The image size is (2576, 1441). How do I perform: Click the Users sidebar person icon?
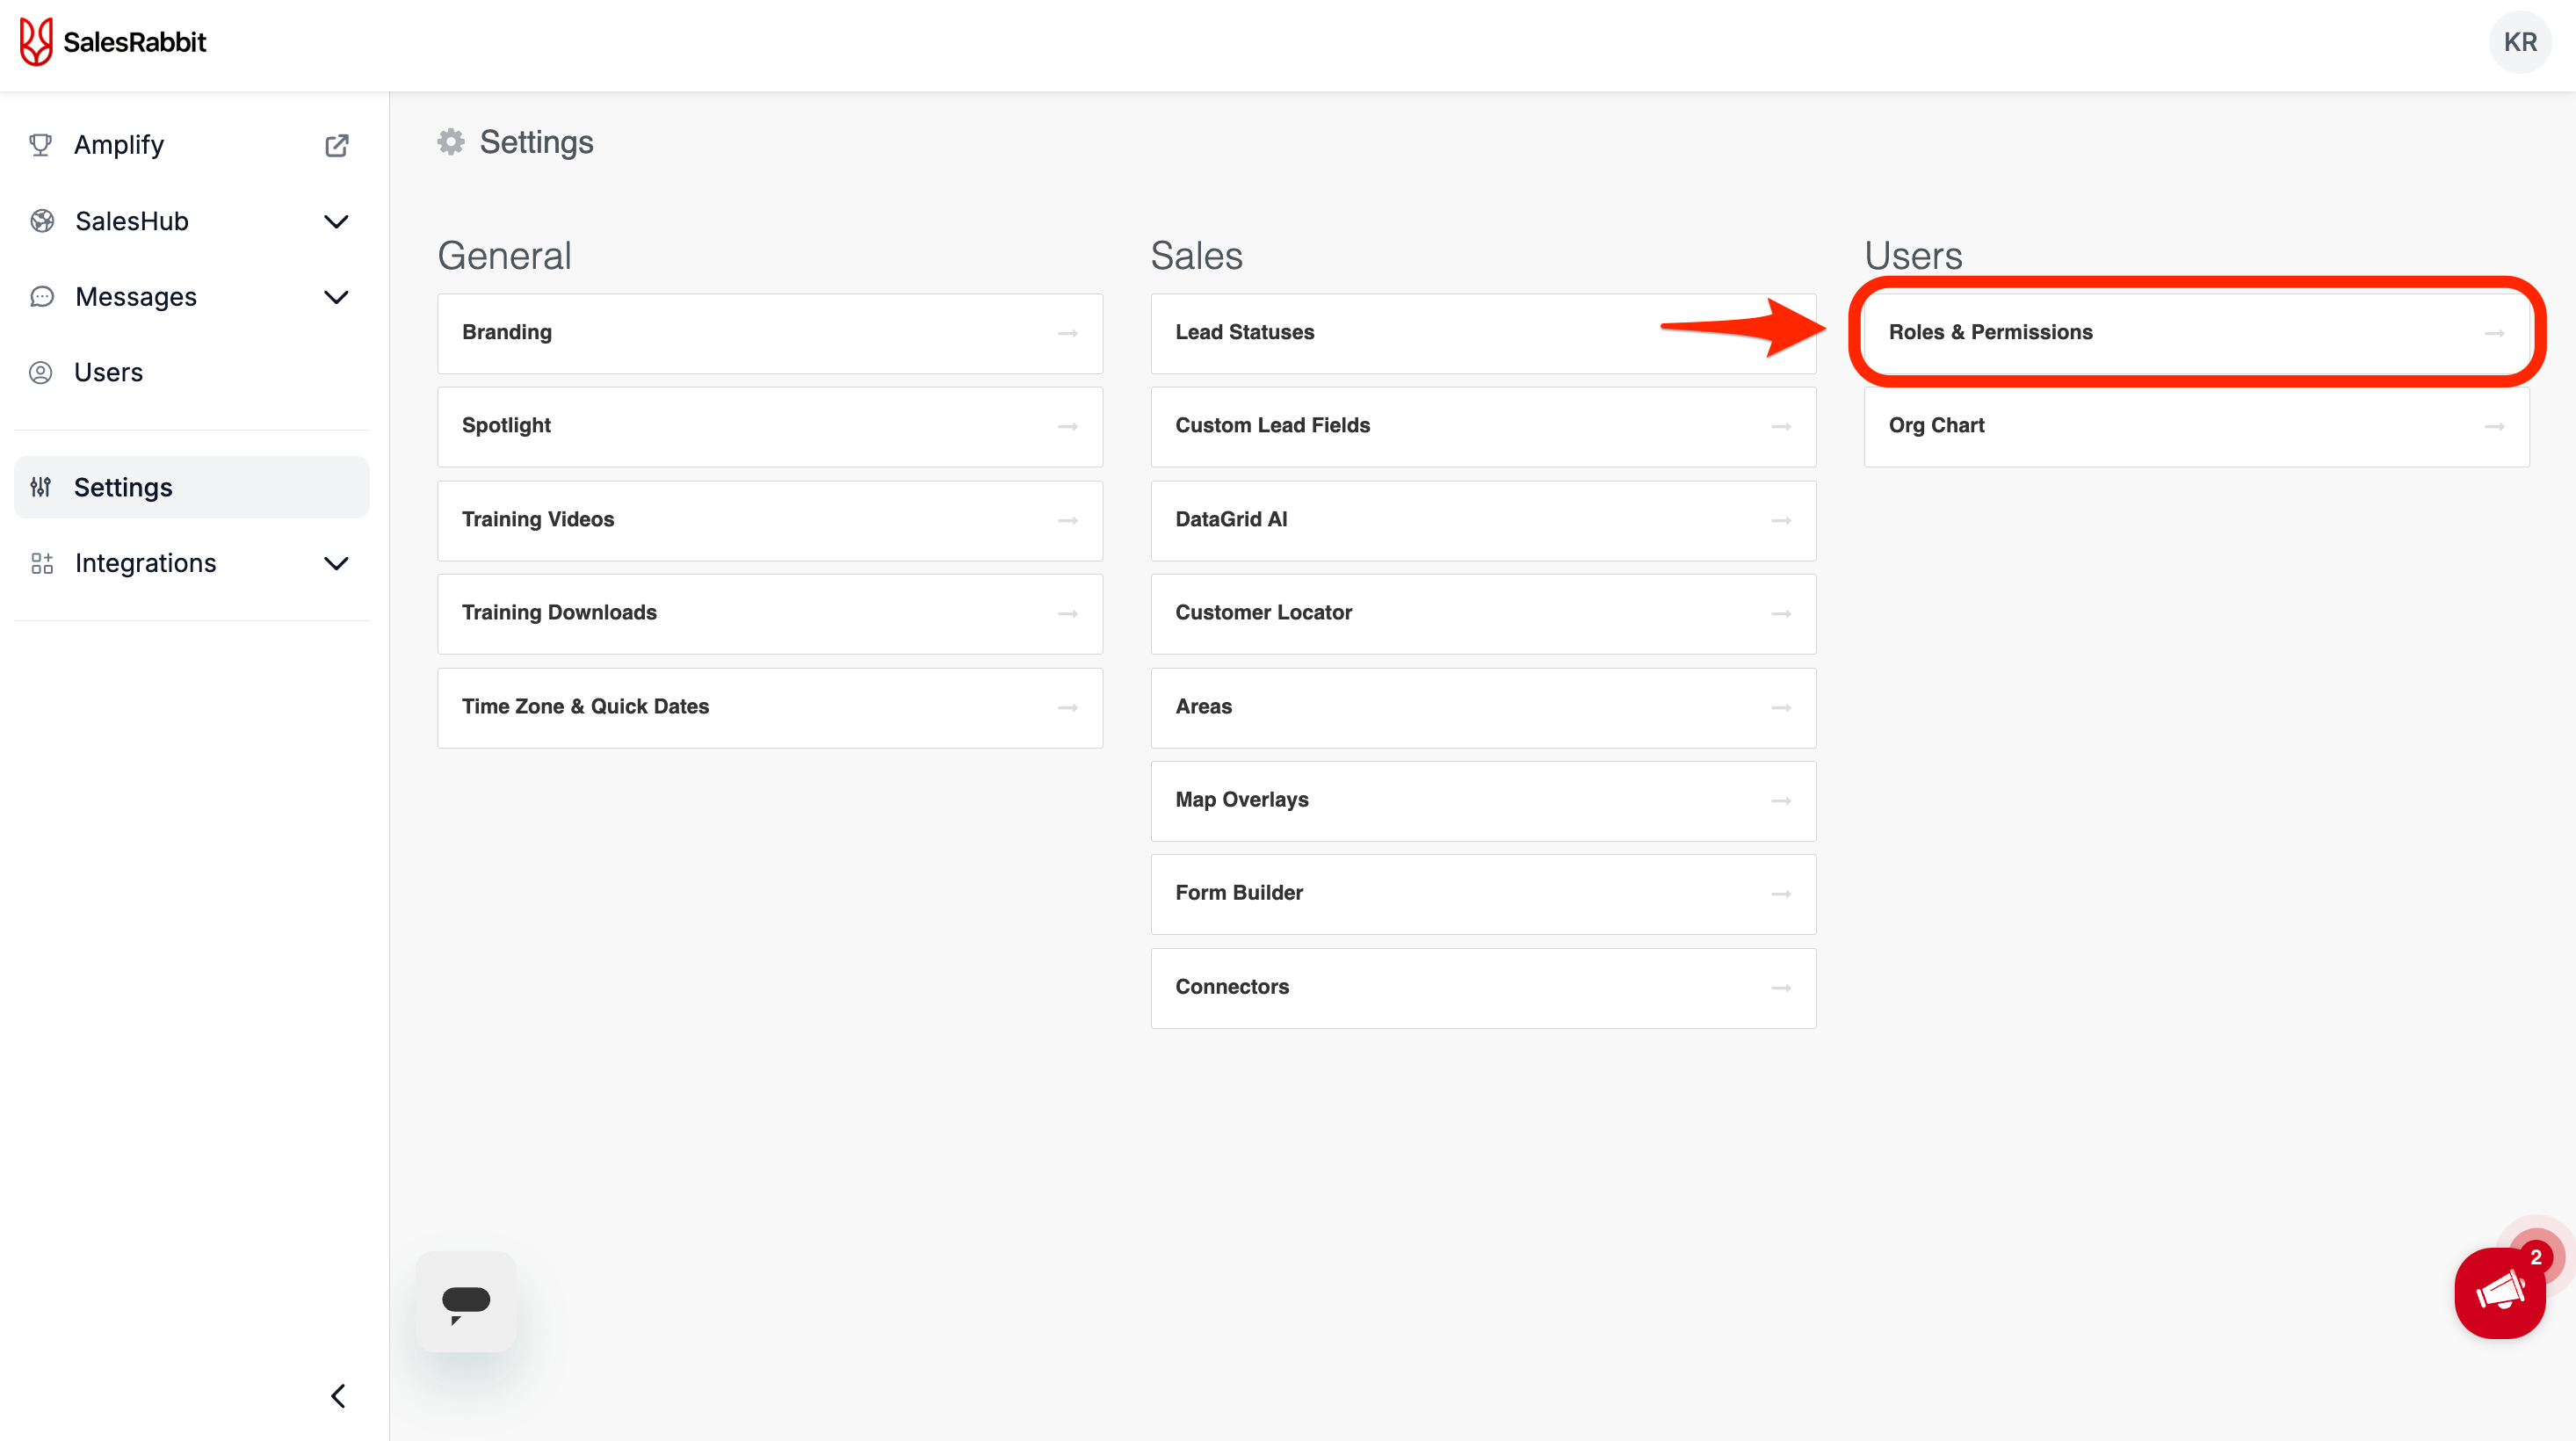pos(41,373)
